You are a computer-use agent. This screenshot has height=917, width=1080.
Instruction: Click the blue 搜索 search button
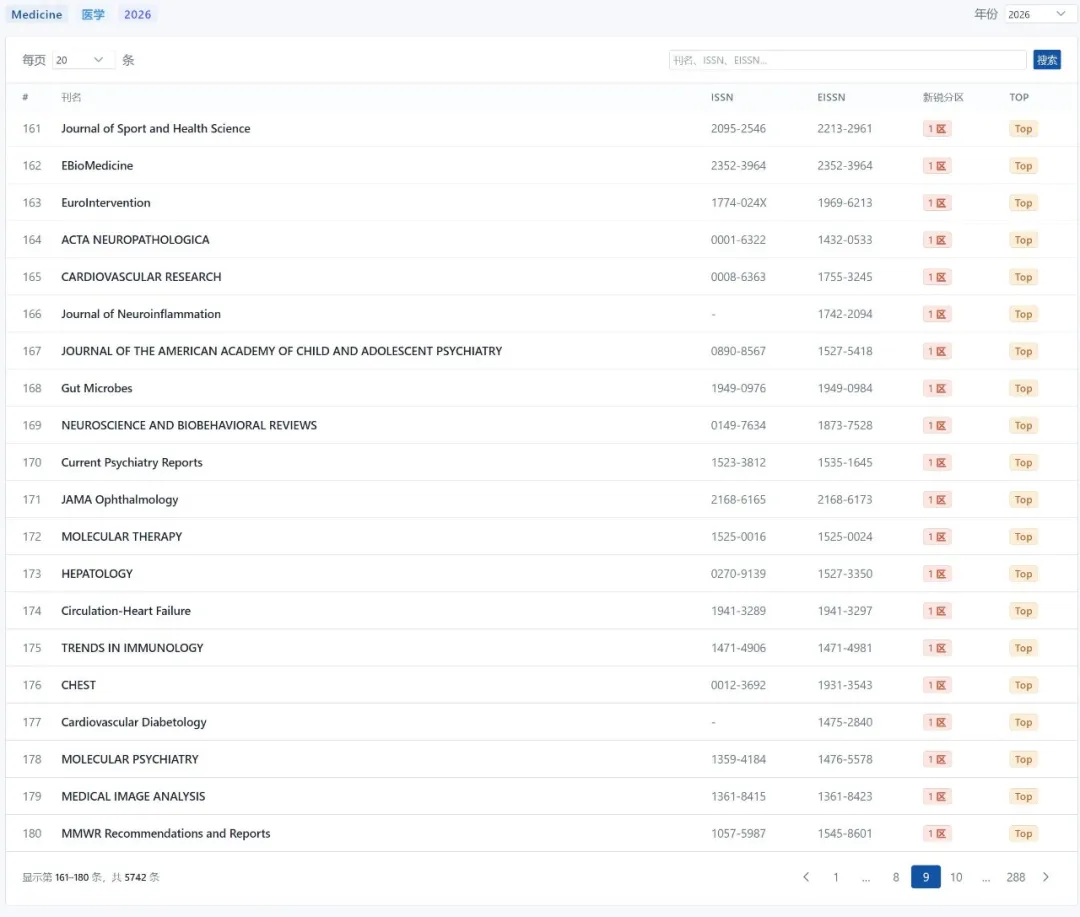pyautogui.click(x=1047, y=60)
